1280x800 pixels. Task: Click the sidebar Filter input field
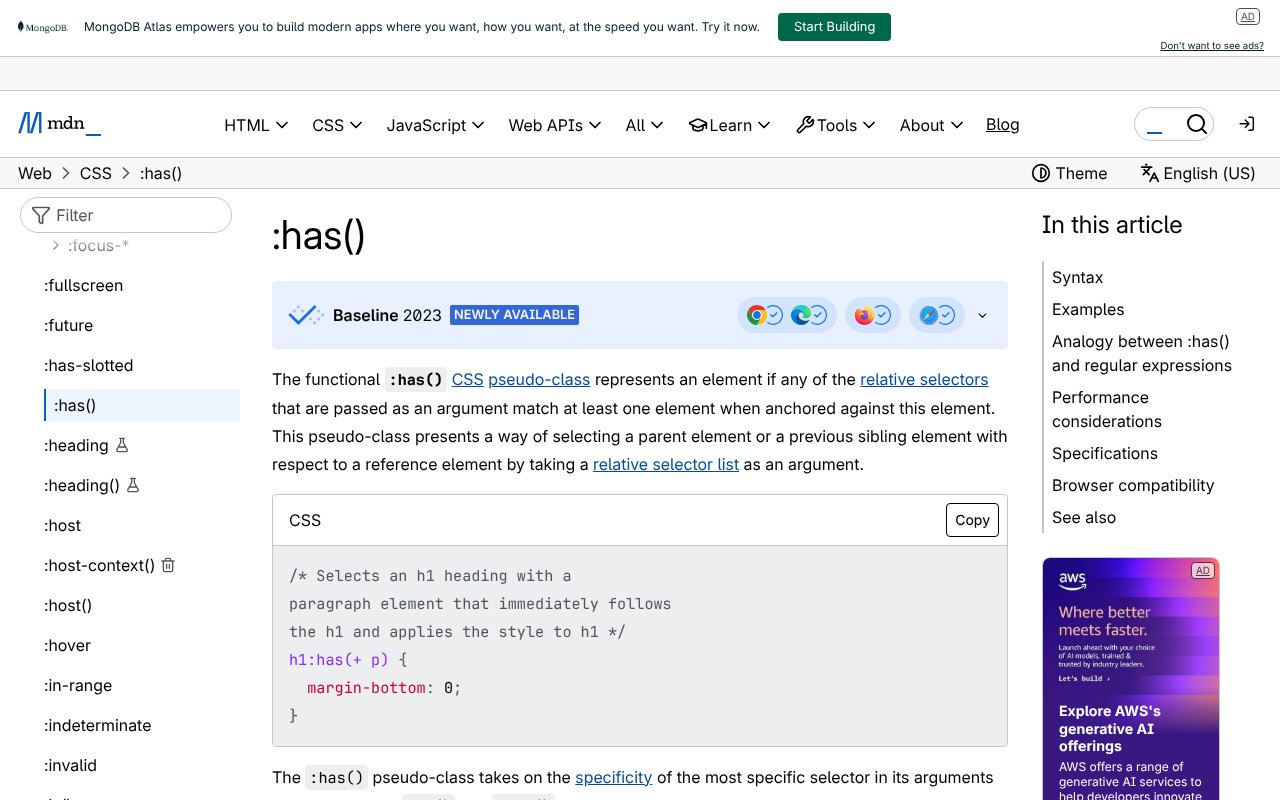[136, 215]
